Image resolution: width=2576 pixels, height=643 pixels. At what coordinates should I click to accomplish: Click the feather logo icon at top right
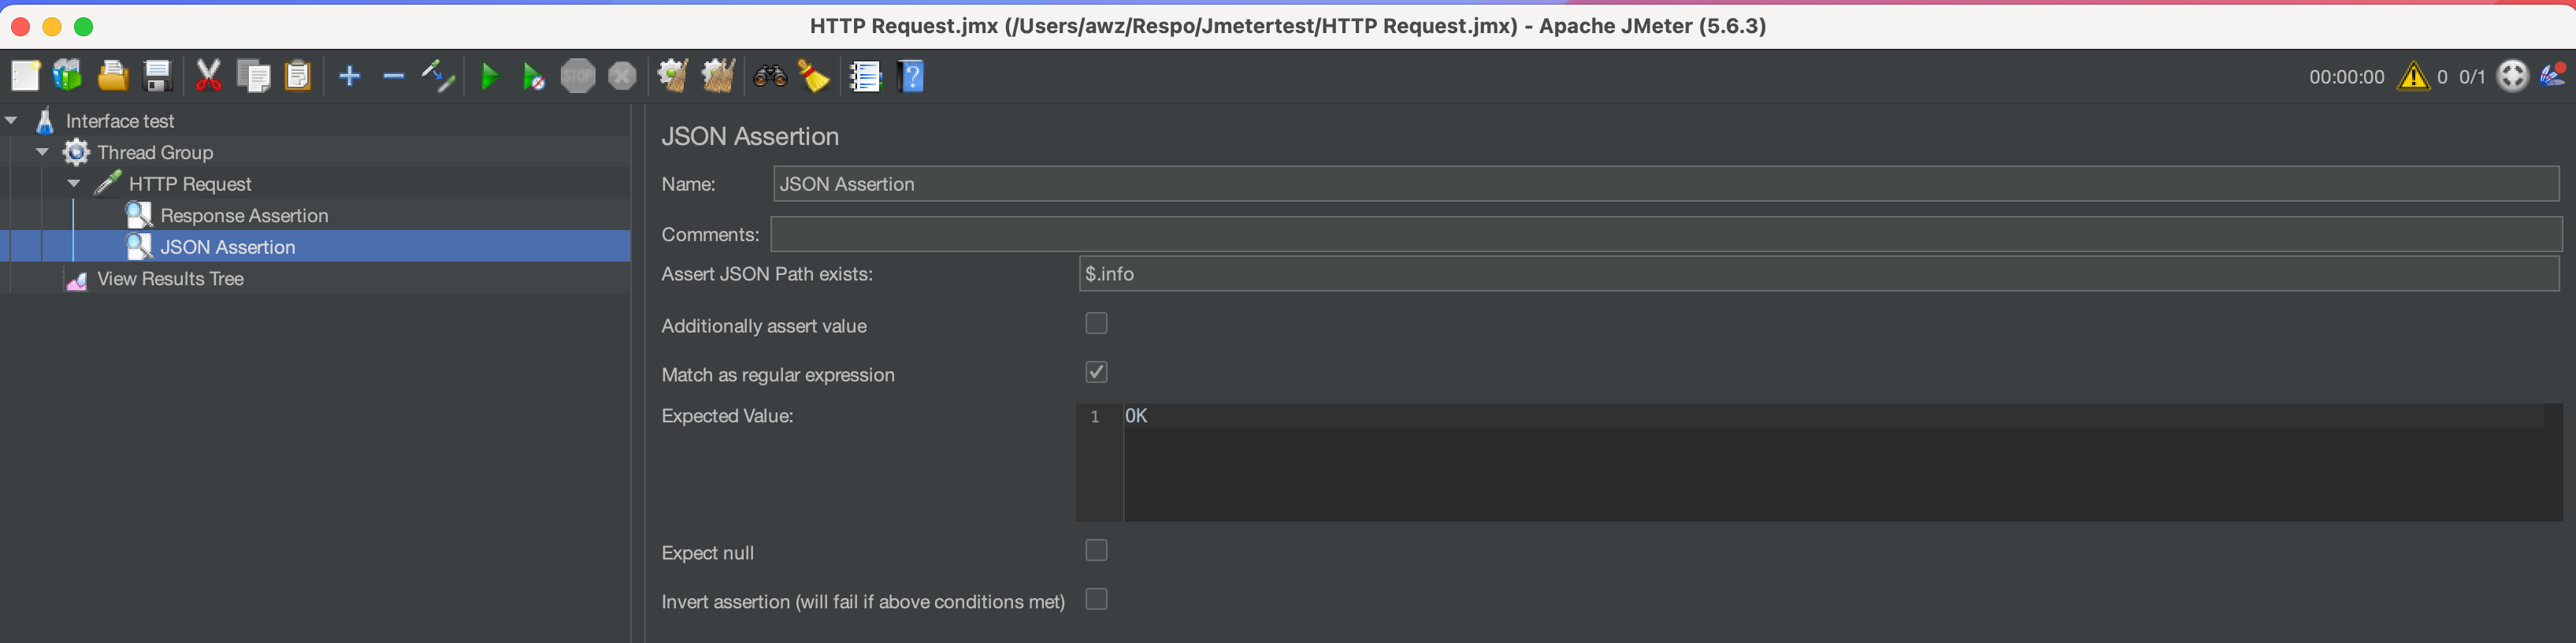pyautogui.click(x=2553, y=76)
